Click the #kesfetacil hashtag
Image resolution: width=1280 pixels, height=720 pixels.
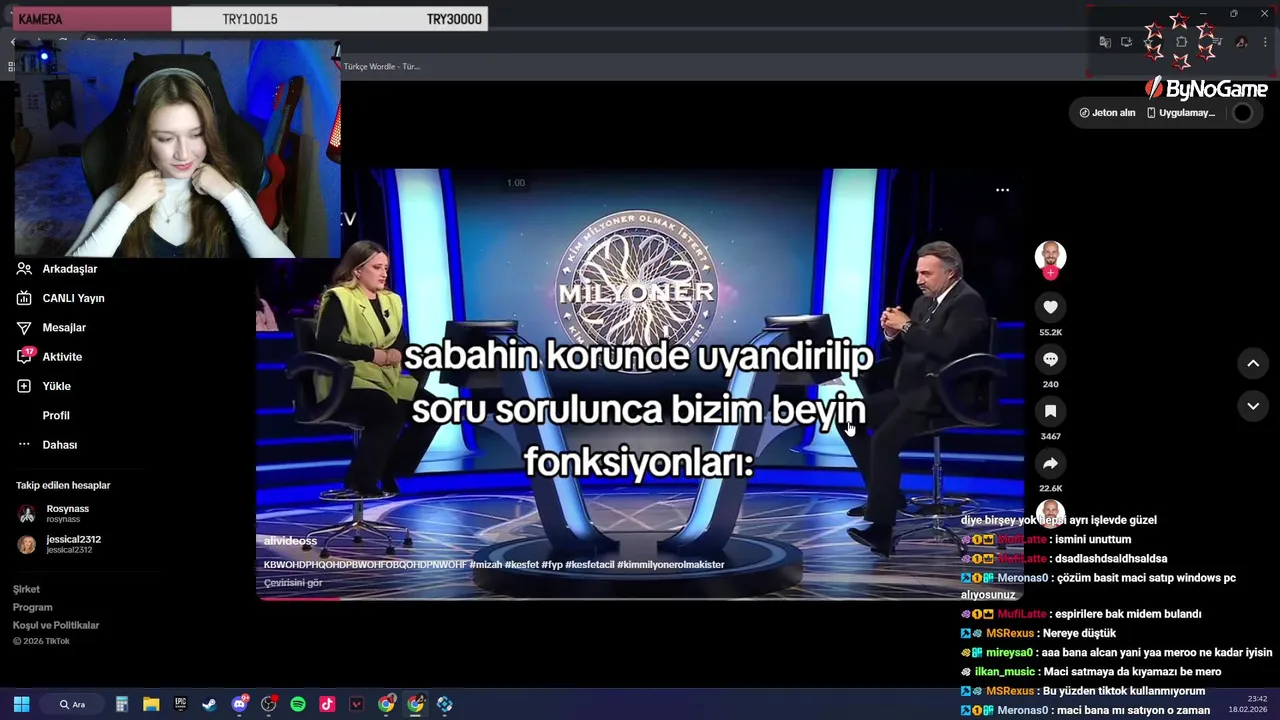[590, 565]
